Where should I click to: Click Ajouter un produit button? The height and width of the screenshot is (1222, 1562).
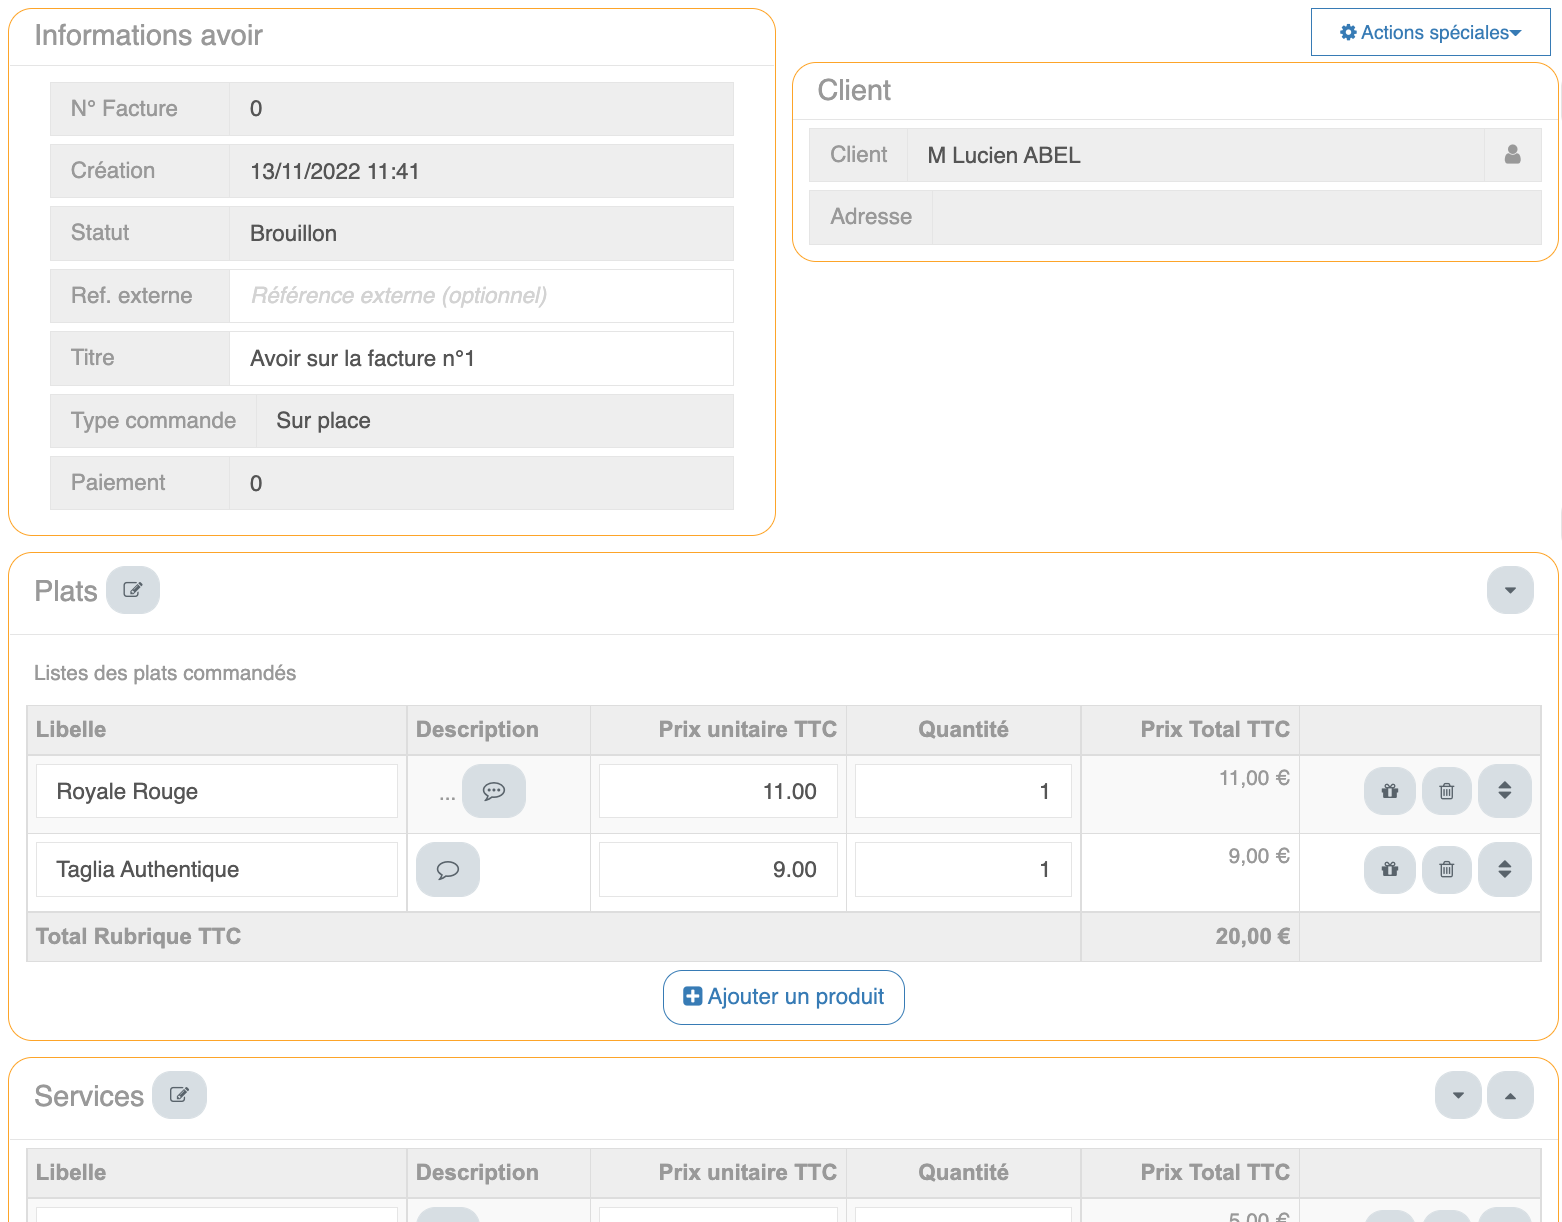(x=783, y=997)
